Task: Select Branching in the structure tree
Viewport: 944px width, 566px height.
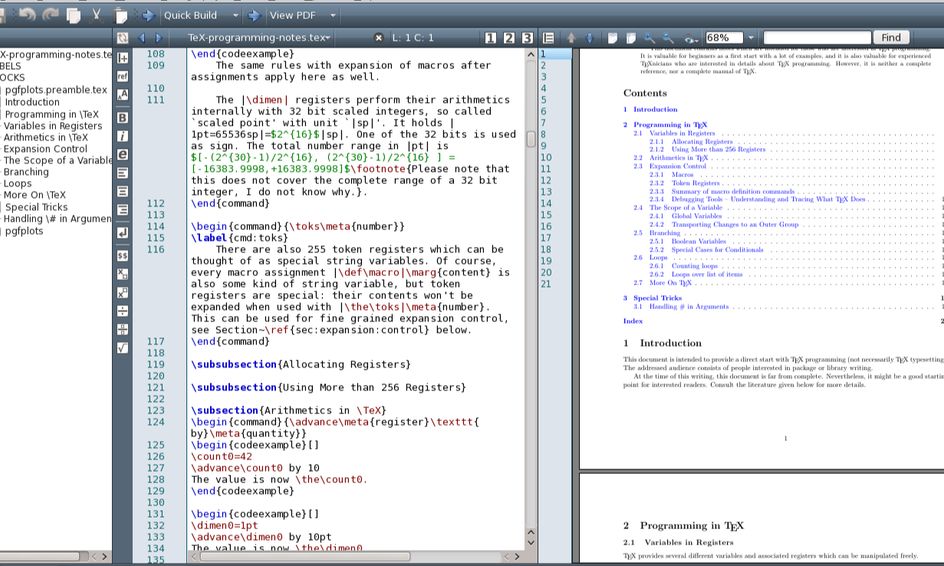Action: click(26, 172)
